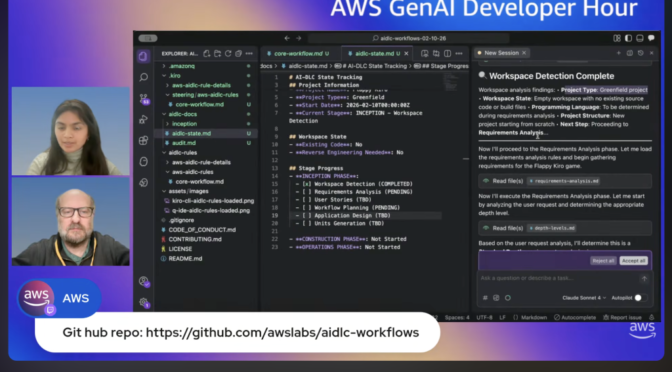Open editor more actions ellipsis
Screen dimensions: 672x372
pos(459,54)
